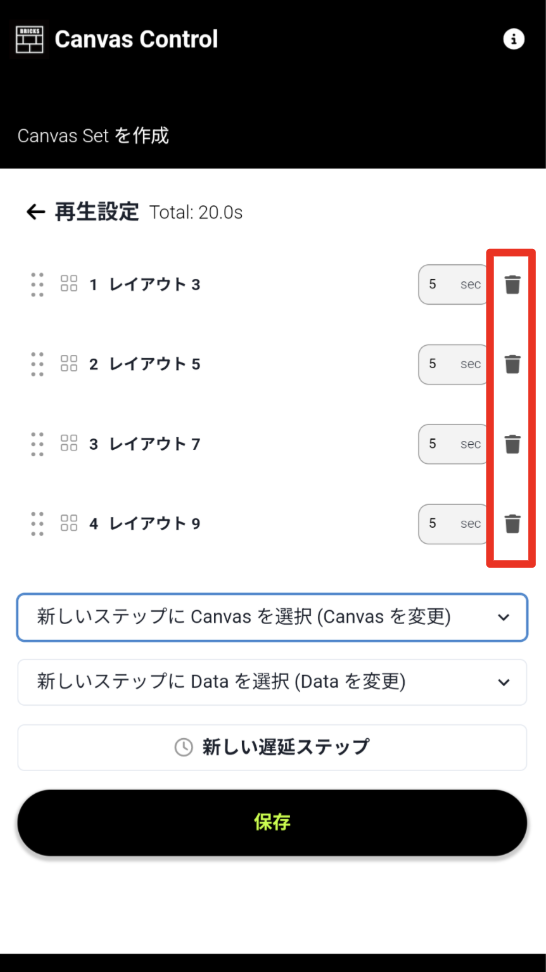Add a 新しい遅延ステップ

click(272, 747)
